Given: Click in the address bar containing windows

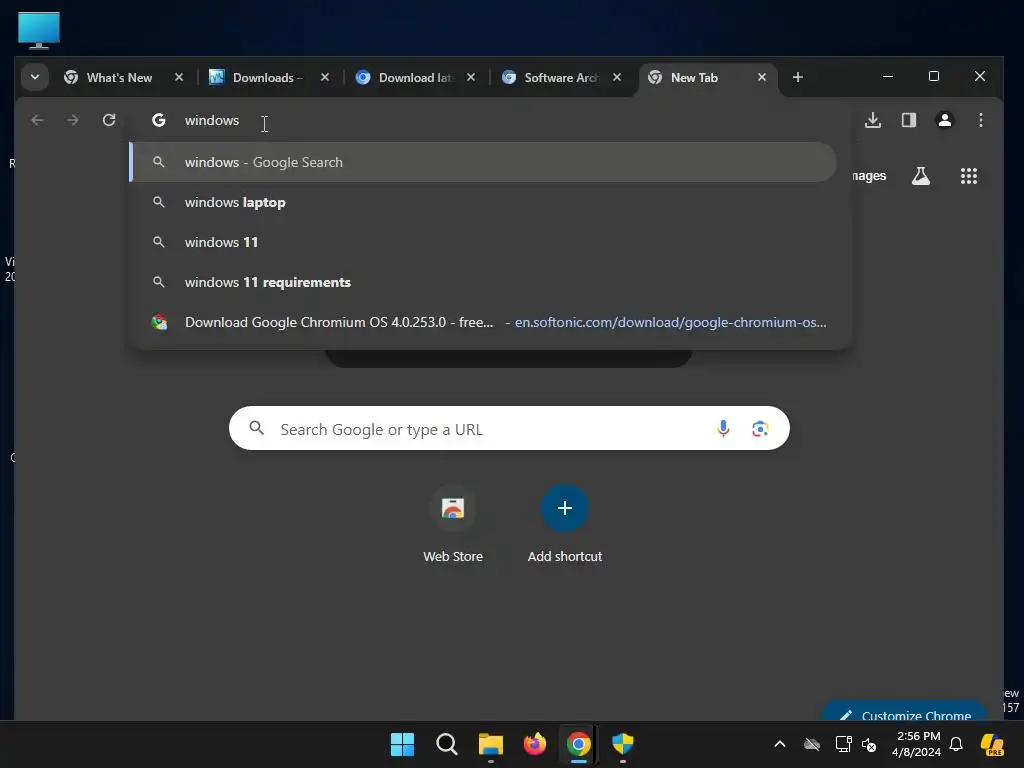Looking at the screenshot, I should [x=490, y=120].
